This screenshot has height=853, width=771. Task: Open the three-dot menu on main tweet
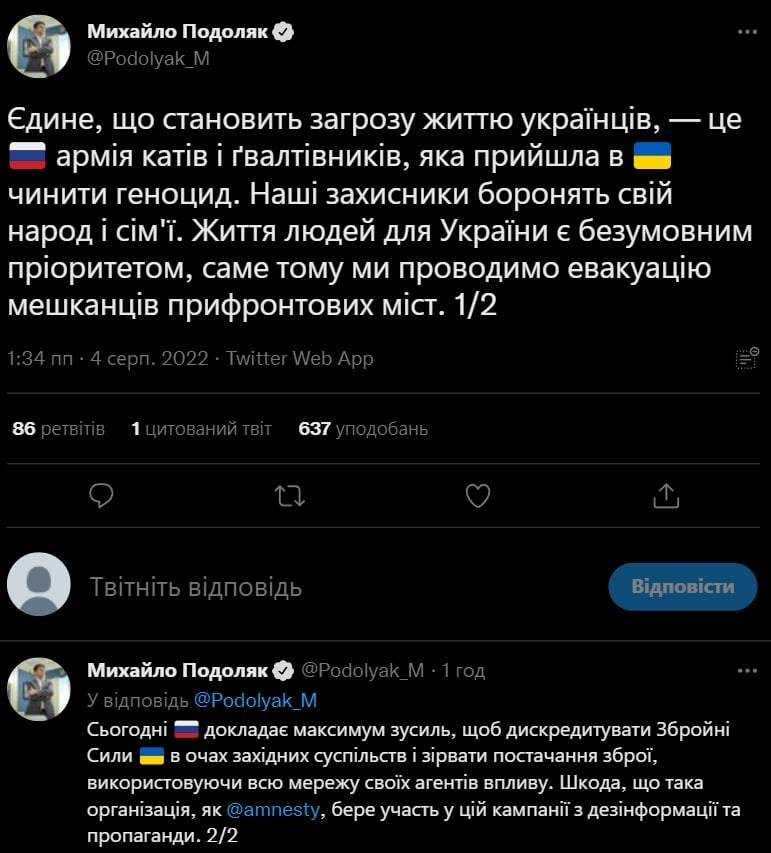point(747,32)
